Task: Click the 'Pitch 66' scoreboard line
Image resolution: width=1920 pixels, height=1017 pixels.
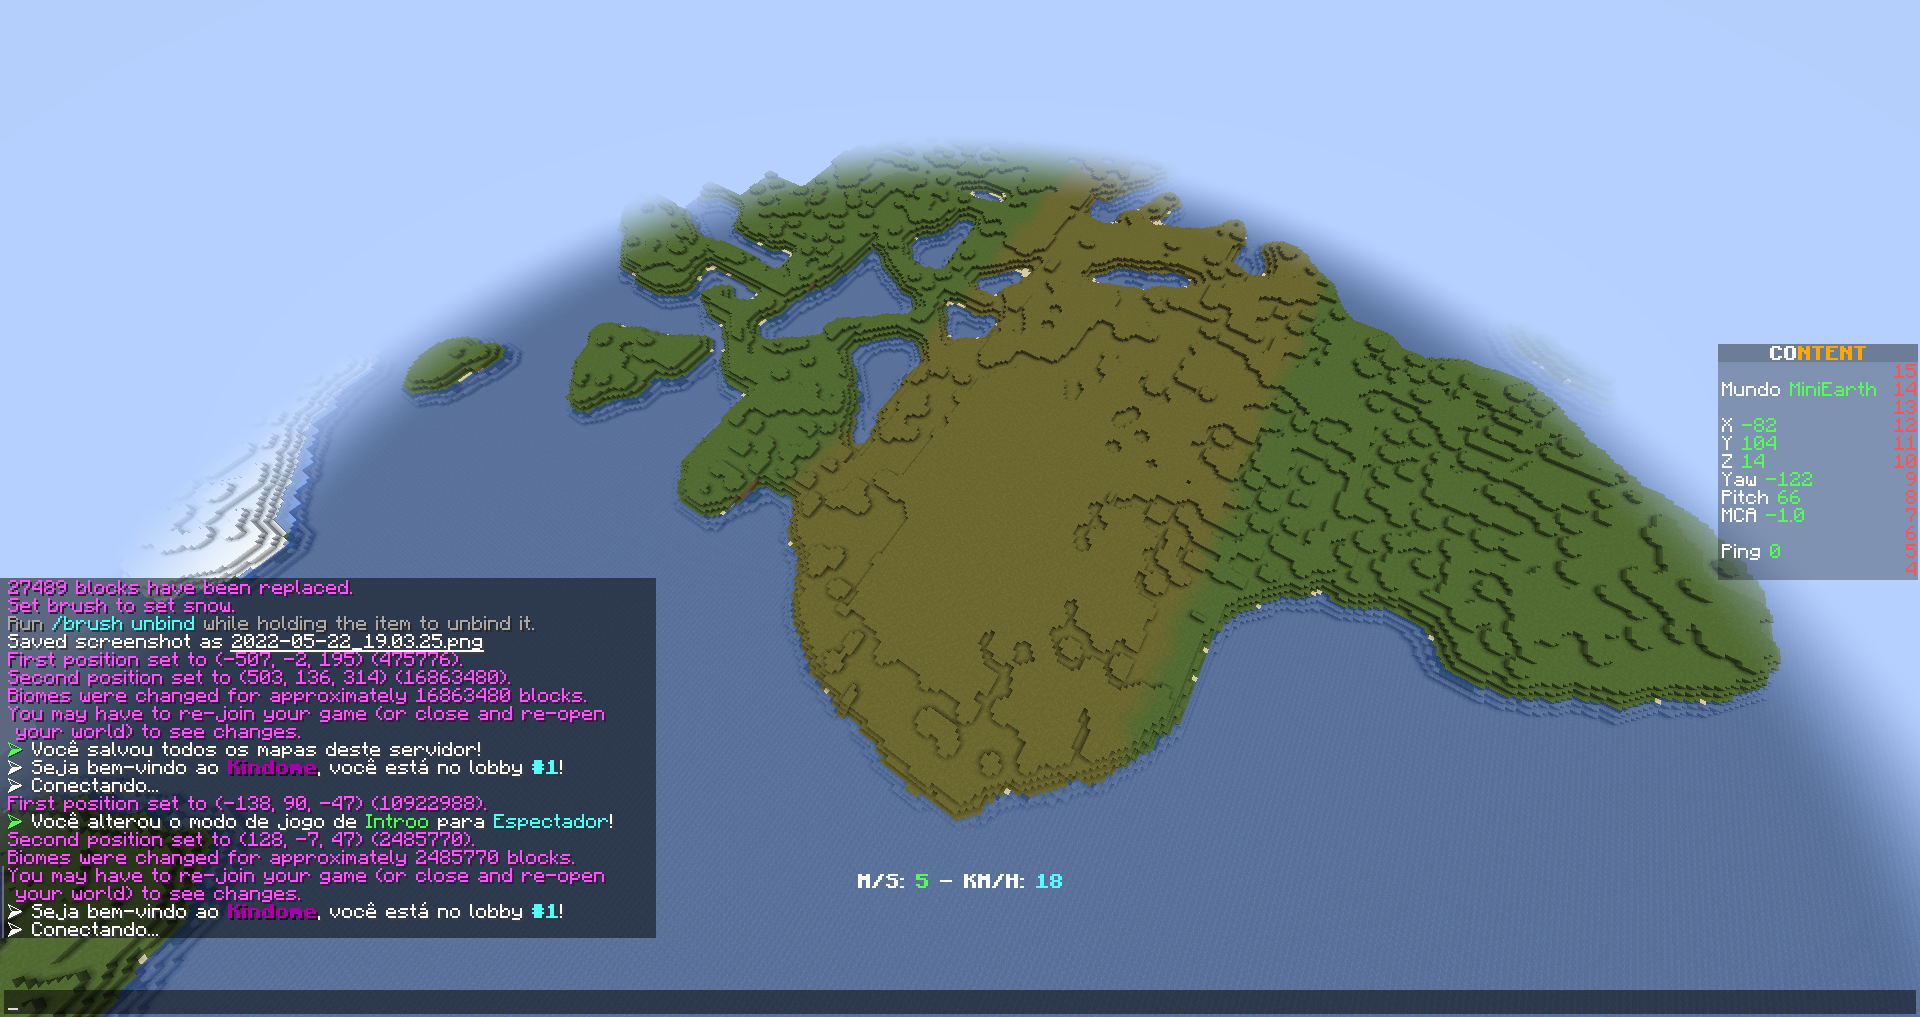Action: click(x=1760, y=497)
